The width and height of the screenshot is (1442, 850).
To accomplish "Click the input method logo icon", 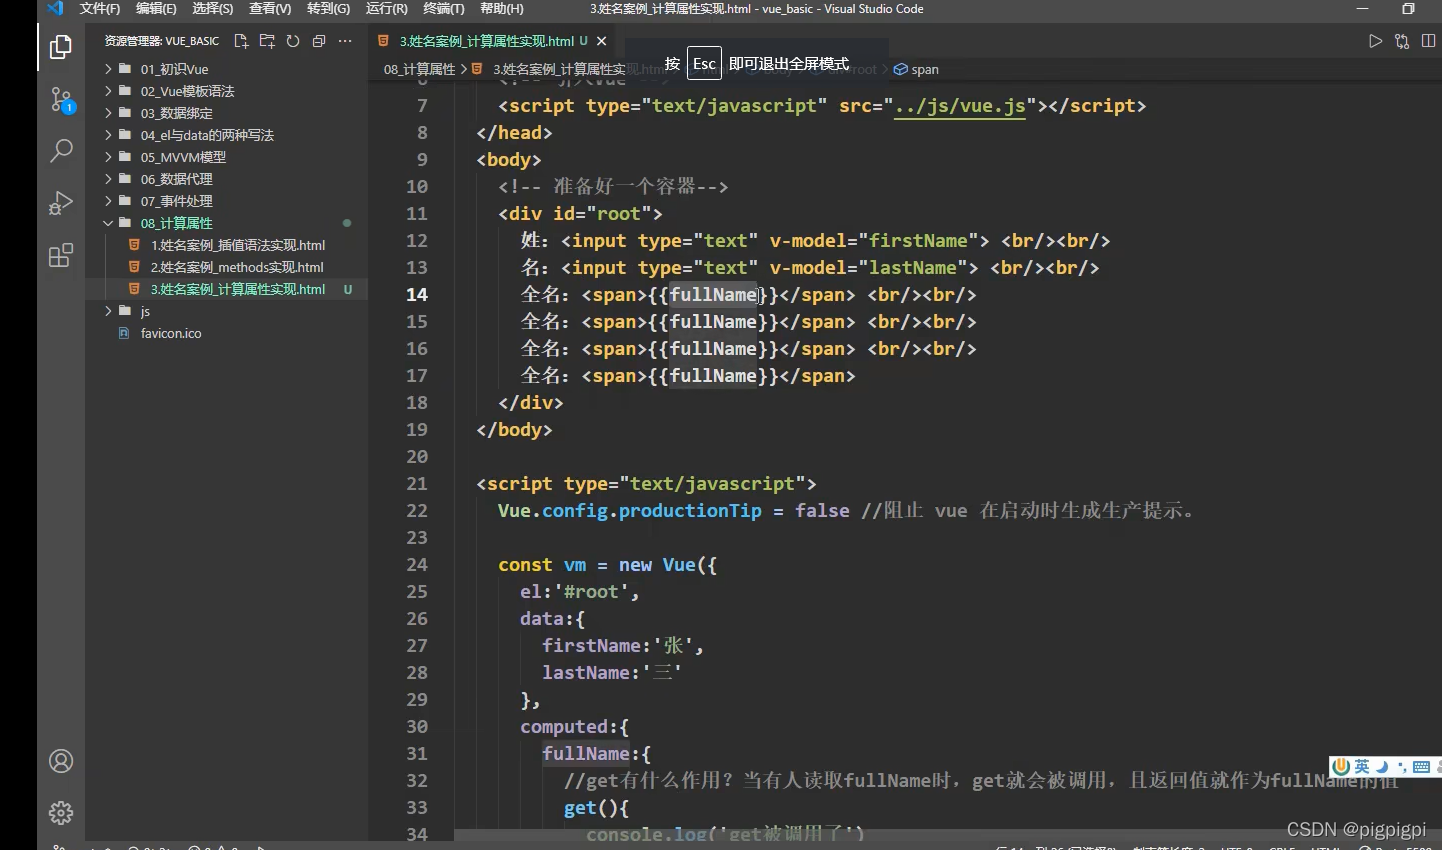I will (1342, 767).
